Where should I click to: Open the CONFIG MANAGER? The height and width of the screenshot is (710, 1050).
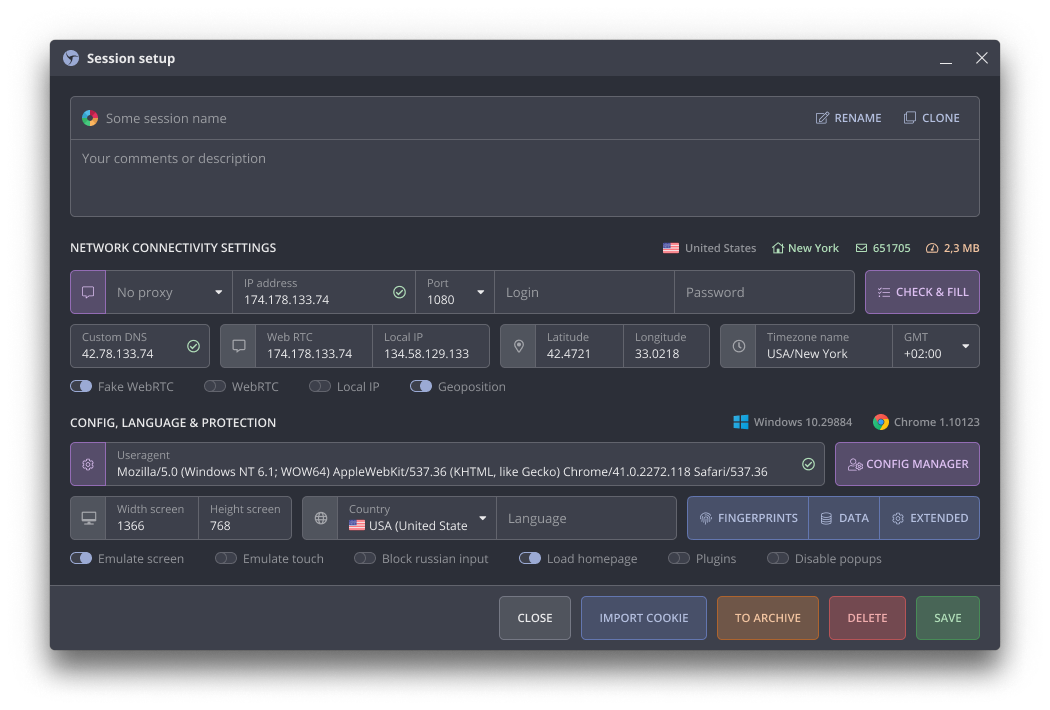[x=907, y=464]
